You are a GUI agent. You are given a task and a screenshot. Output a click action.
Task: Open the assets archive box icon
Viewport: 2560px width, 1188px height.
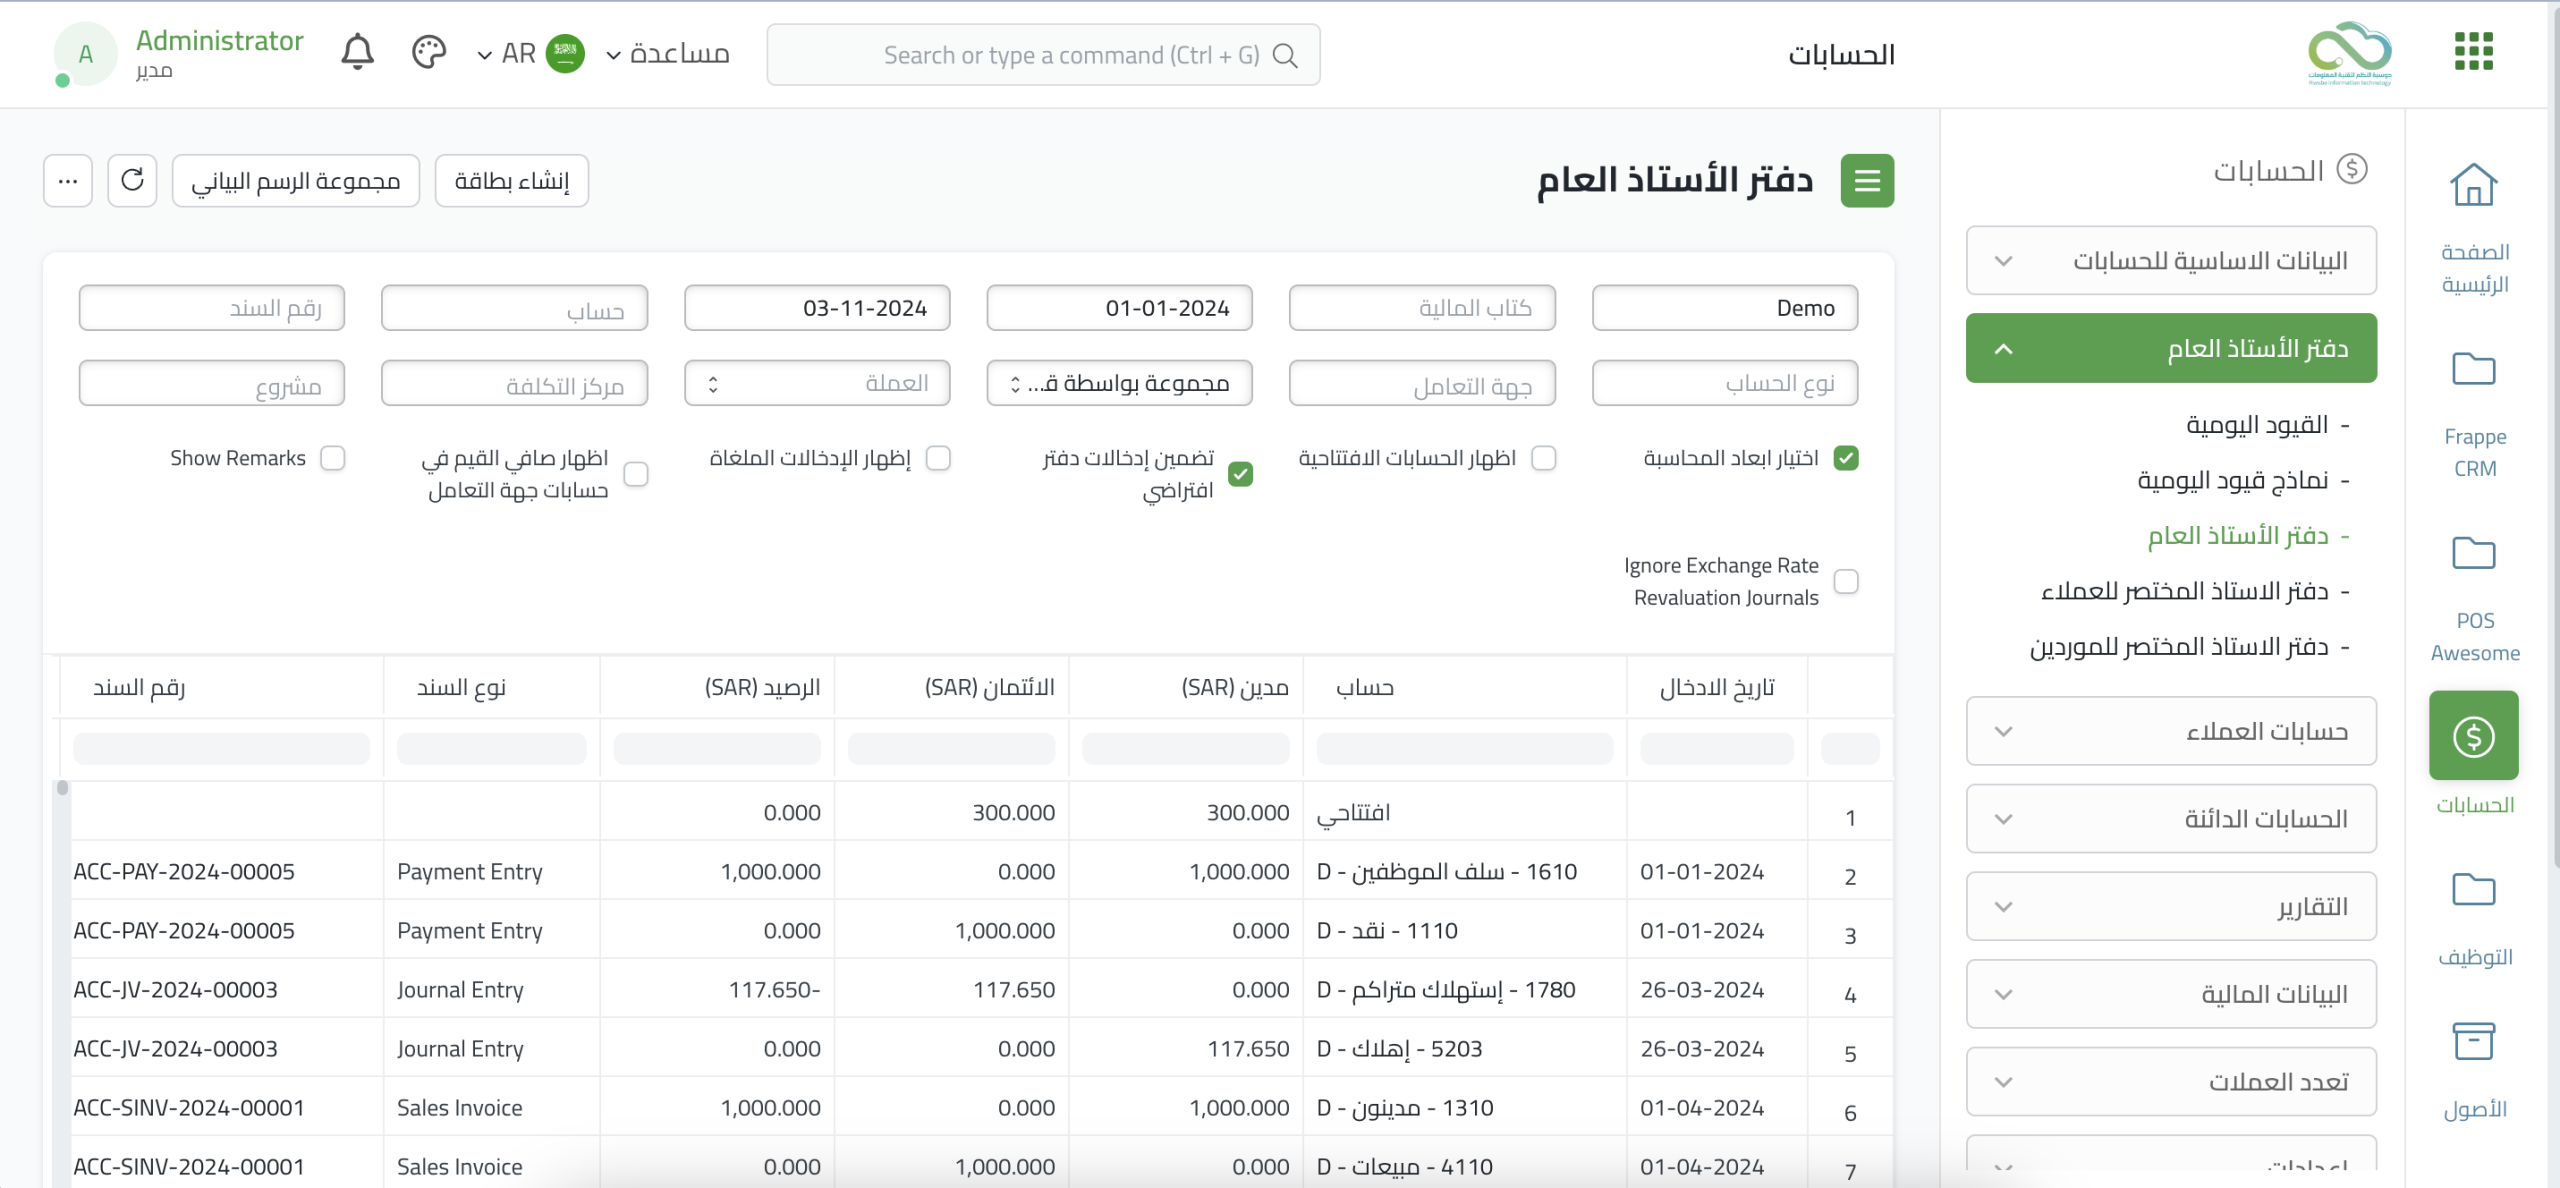(2473, 1041)
